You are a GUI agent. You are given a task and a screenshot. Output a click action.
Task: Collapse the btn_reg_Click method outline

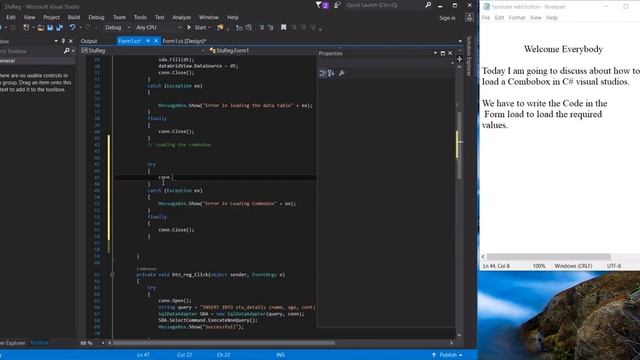[x=112, y=275]
